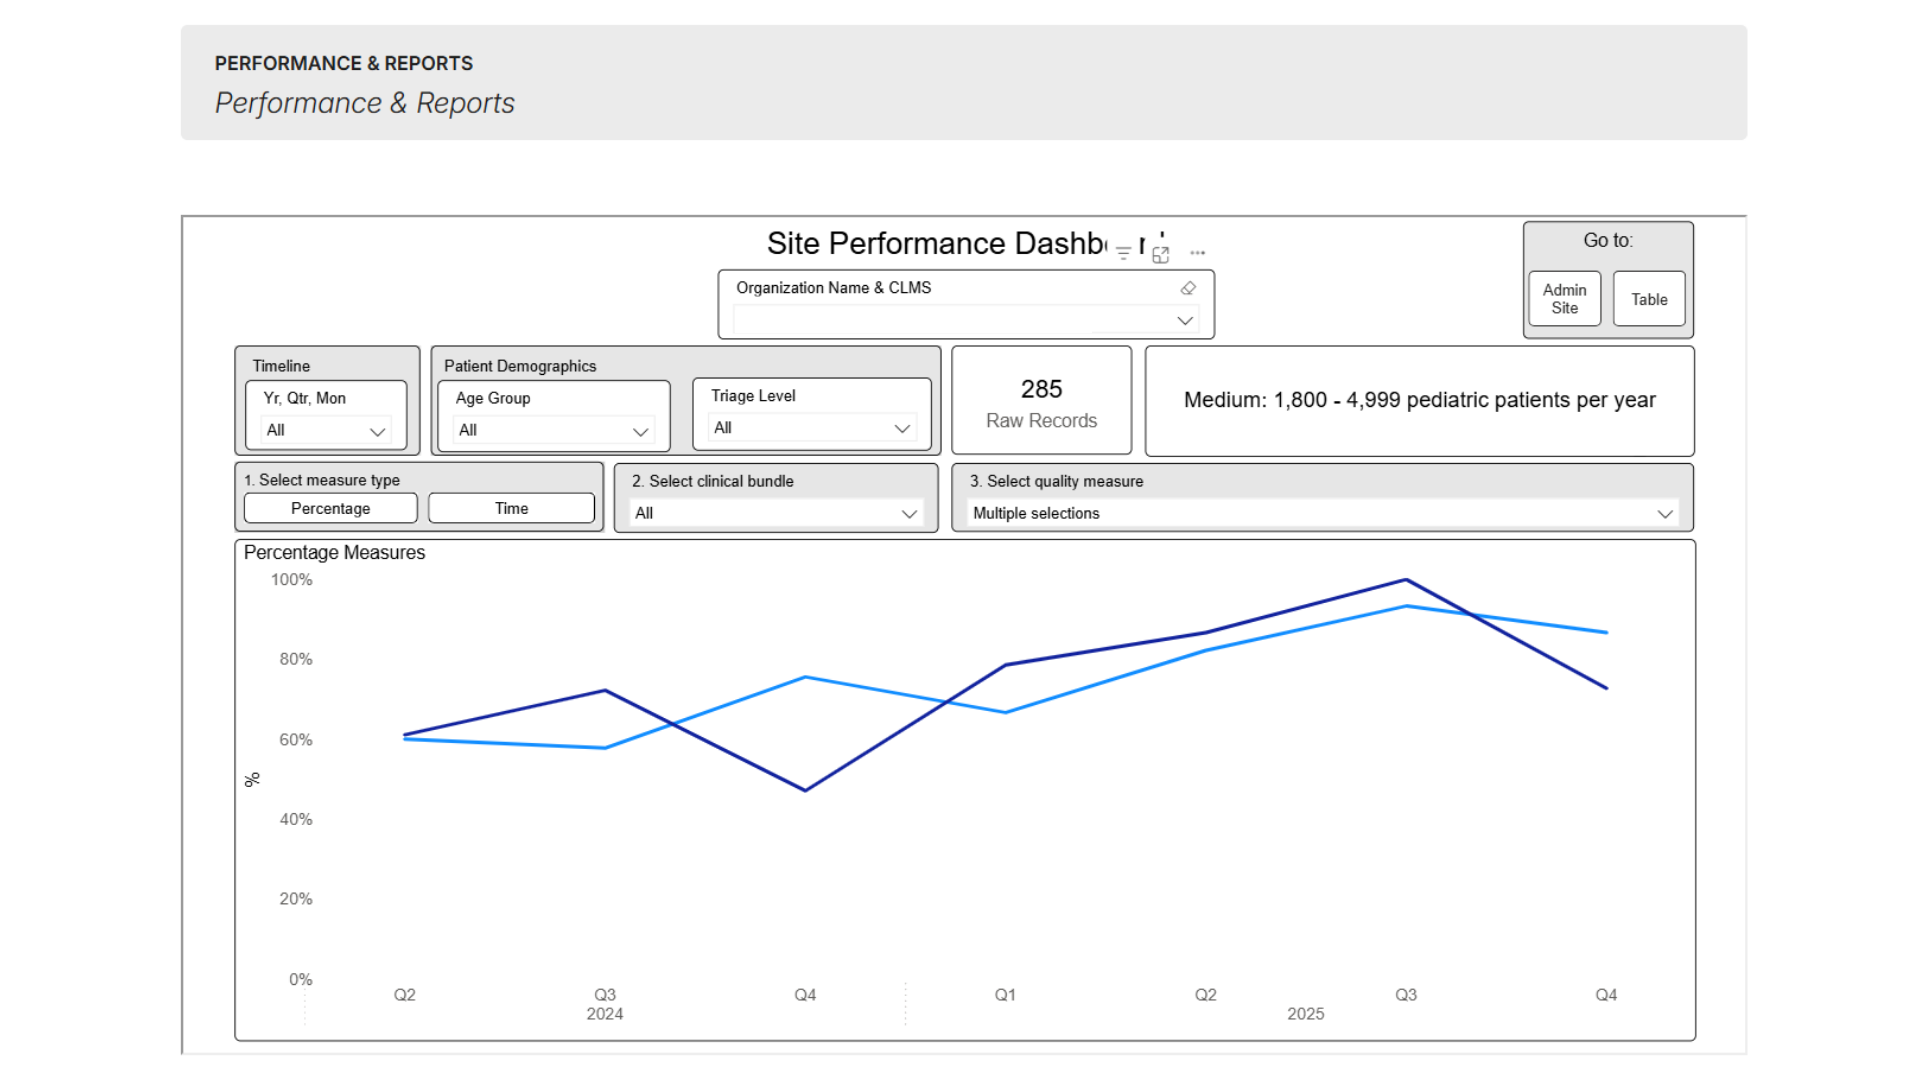
Task: Expand the Age Group dropdown
Action: pyautogui.click(x=640, y=431)
